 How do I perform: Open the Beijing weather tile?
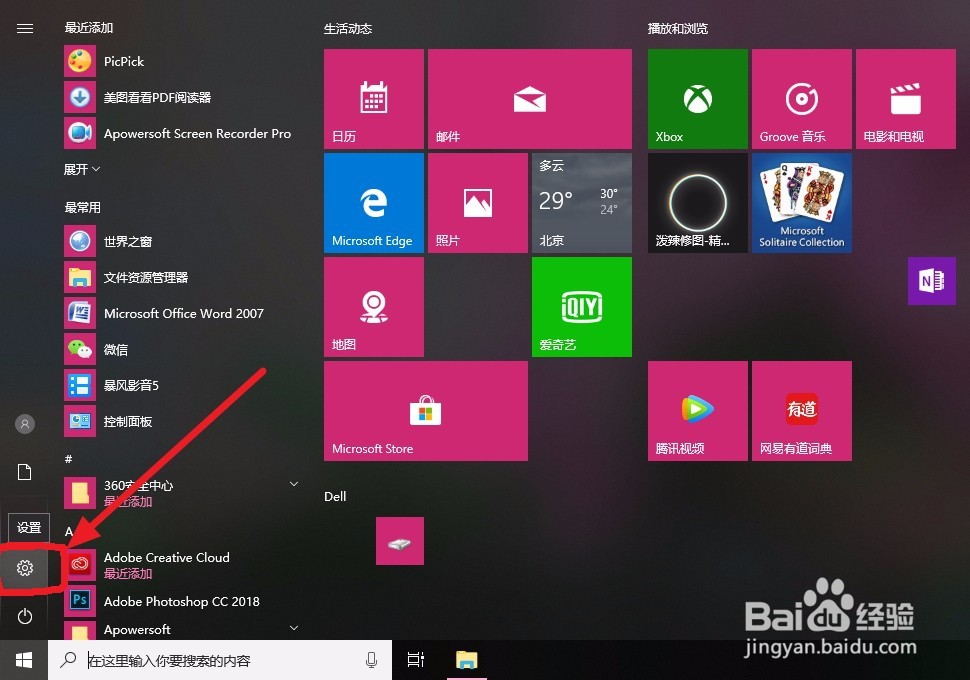(x=582, y=203)
